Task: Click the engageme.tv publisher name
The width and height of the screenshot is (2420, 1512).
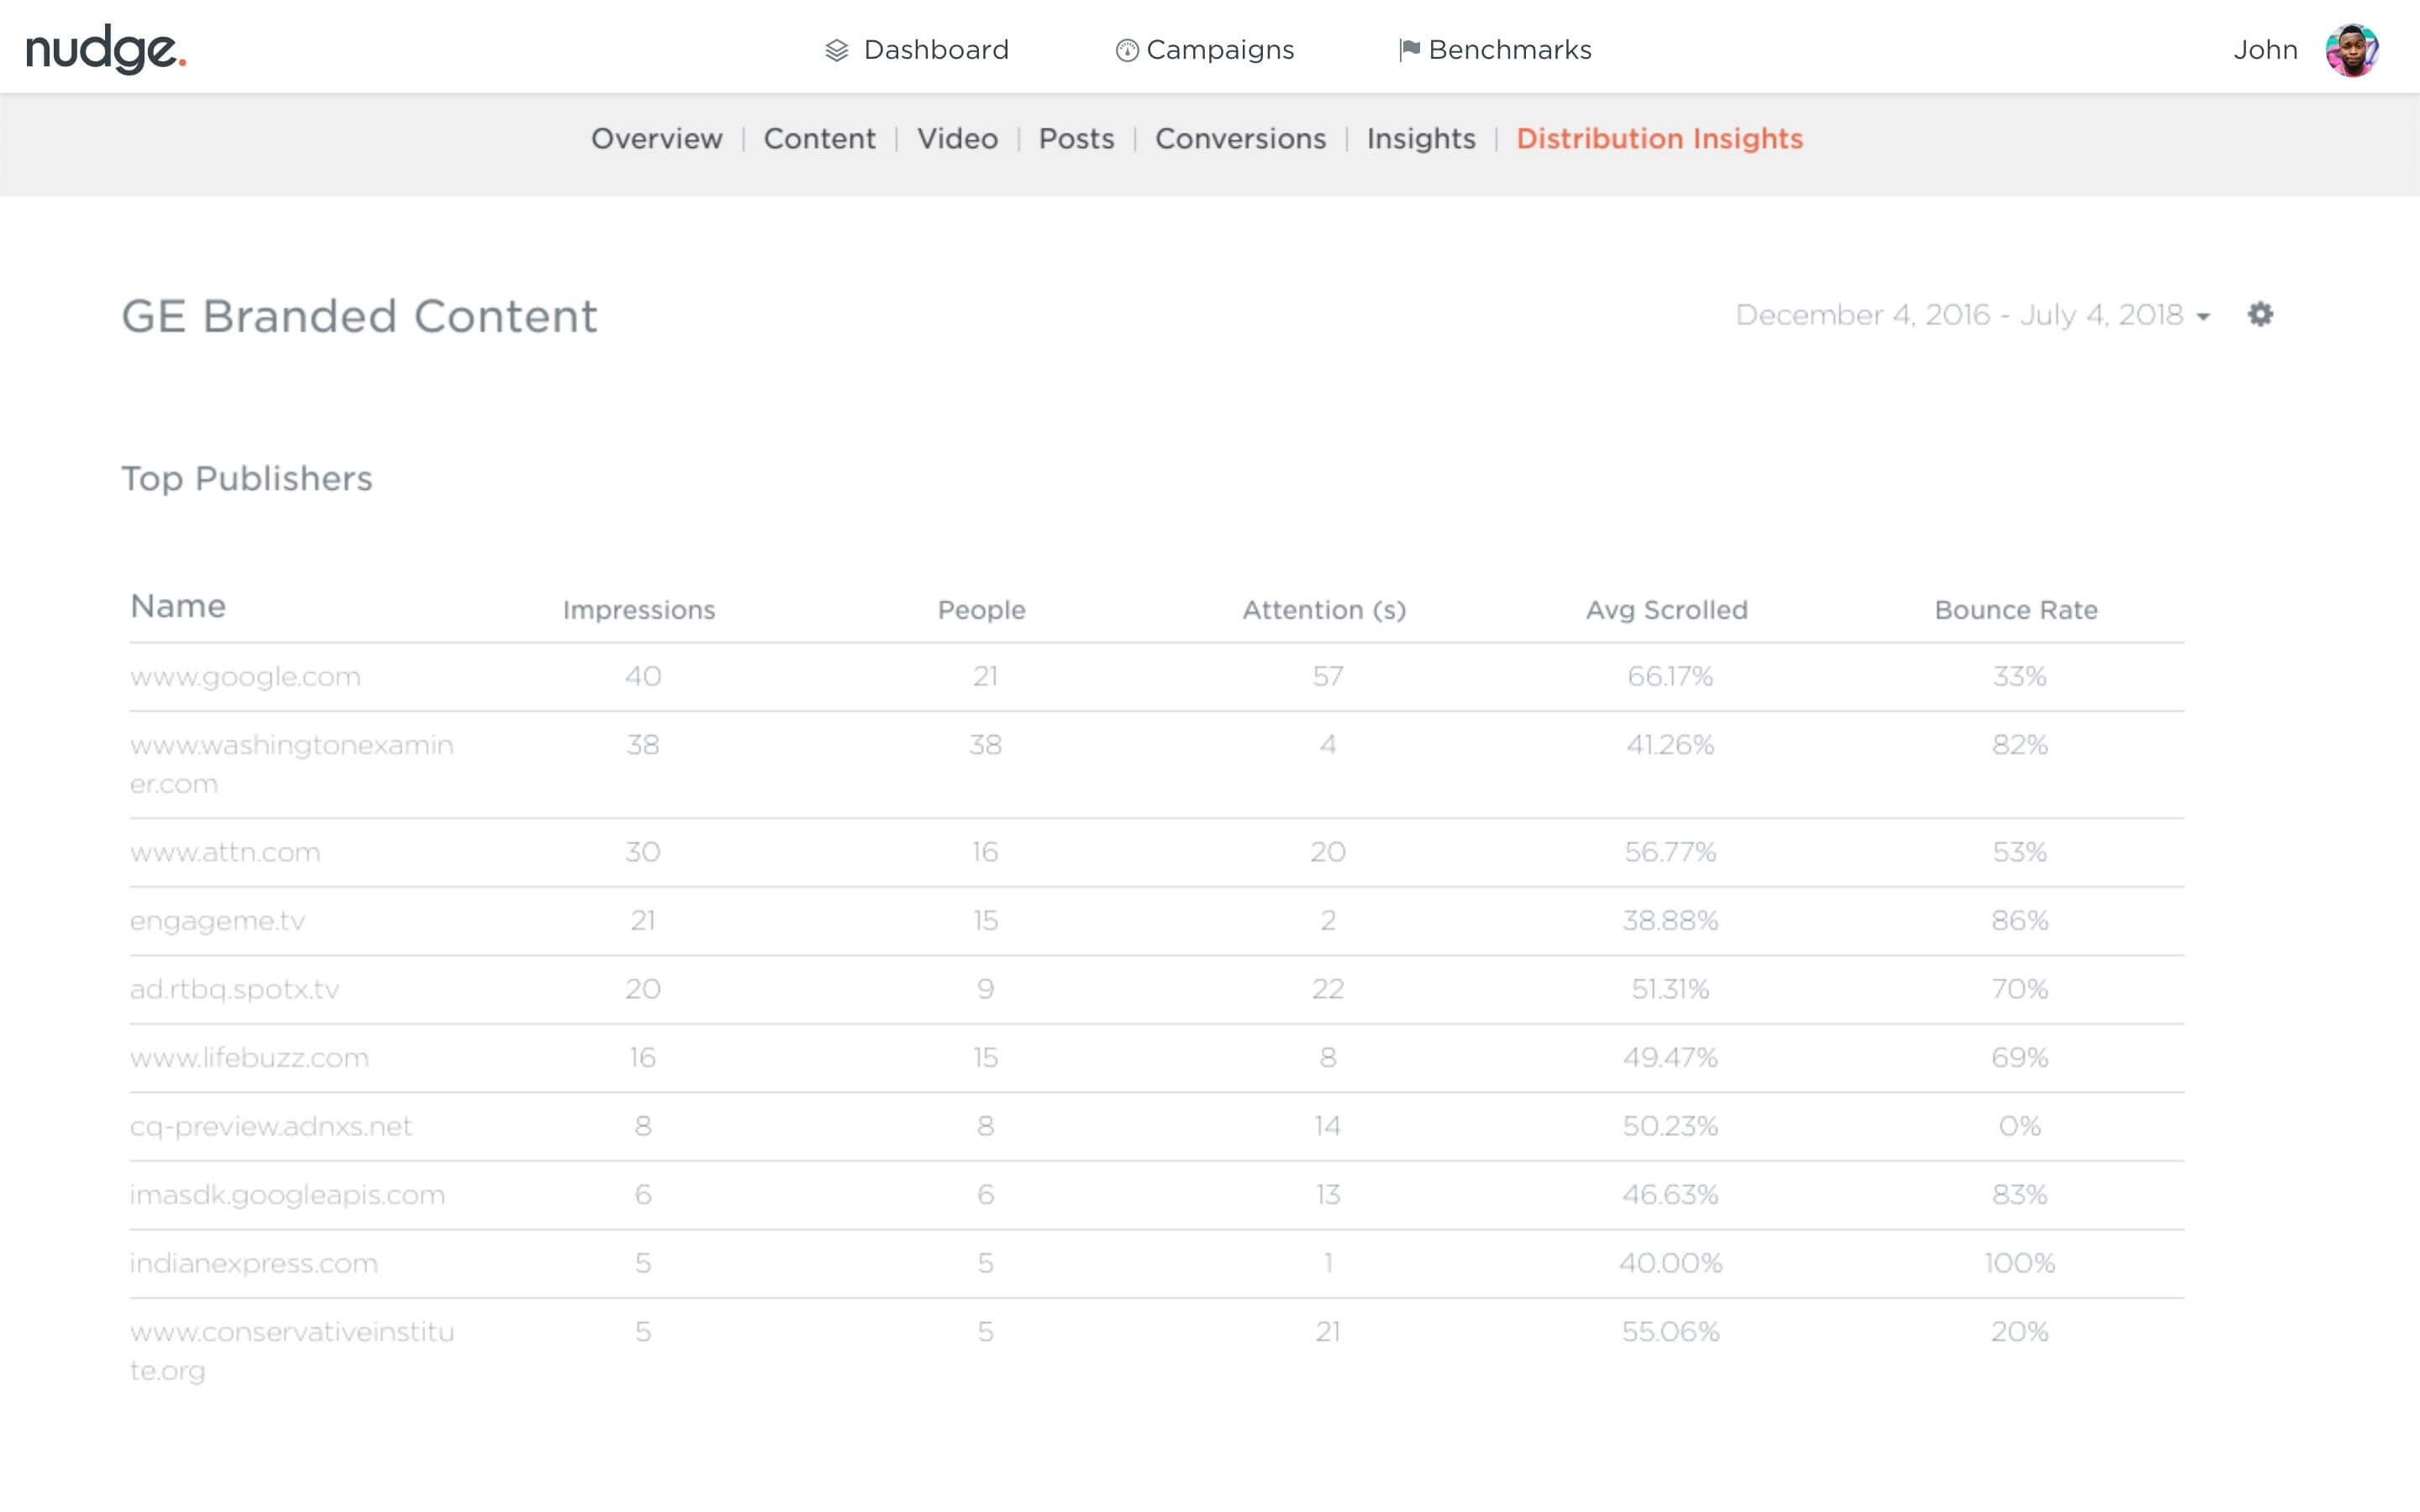Action: click(217, 921)
